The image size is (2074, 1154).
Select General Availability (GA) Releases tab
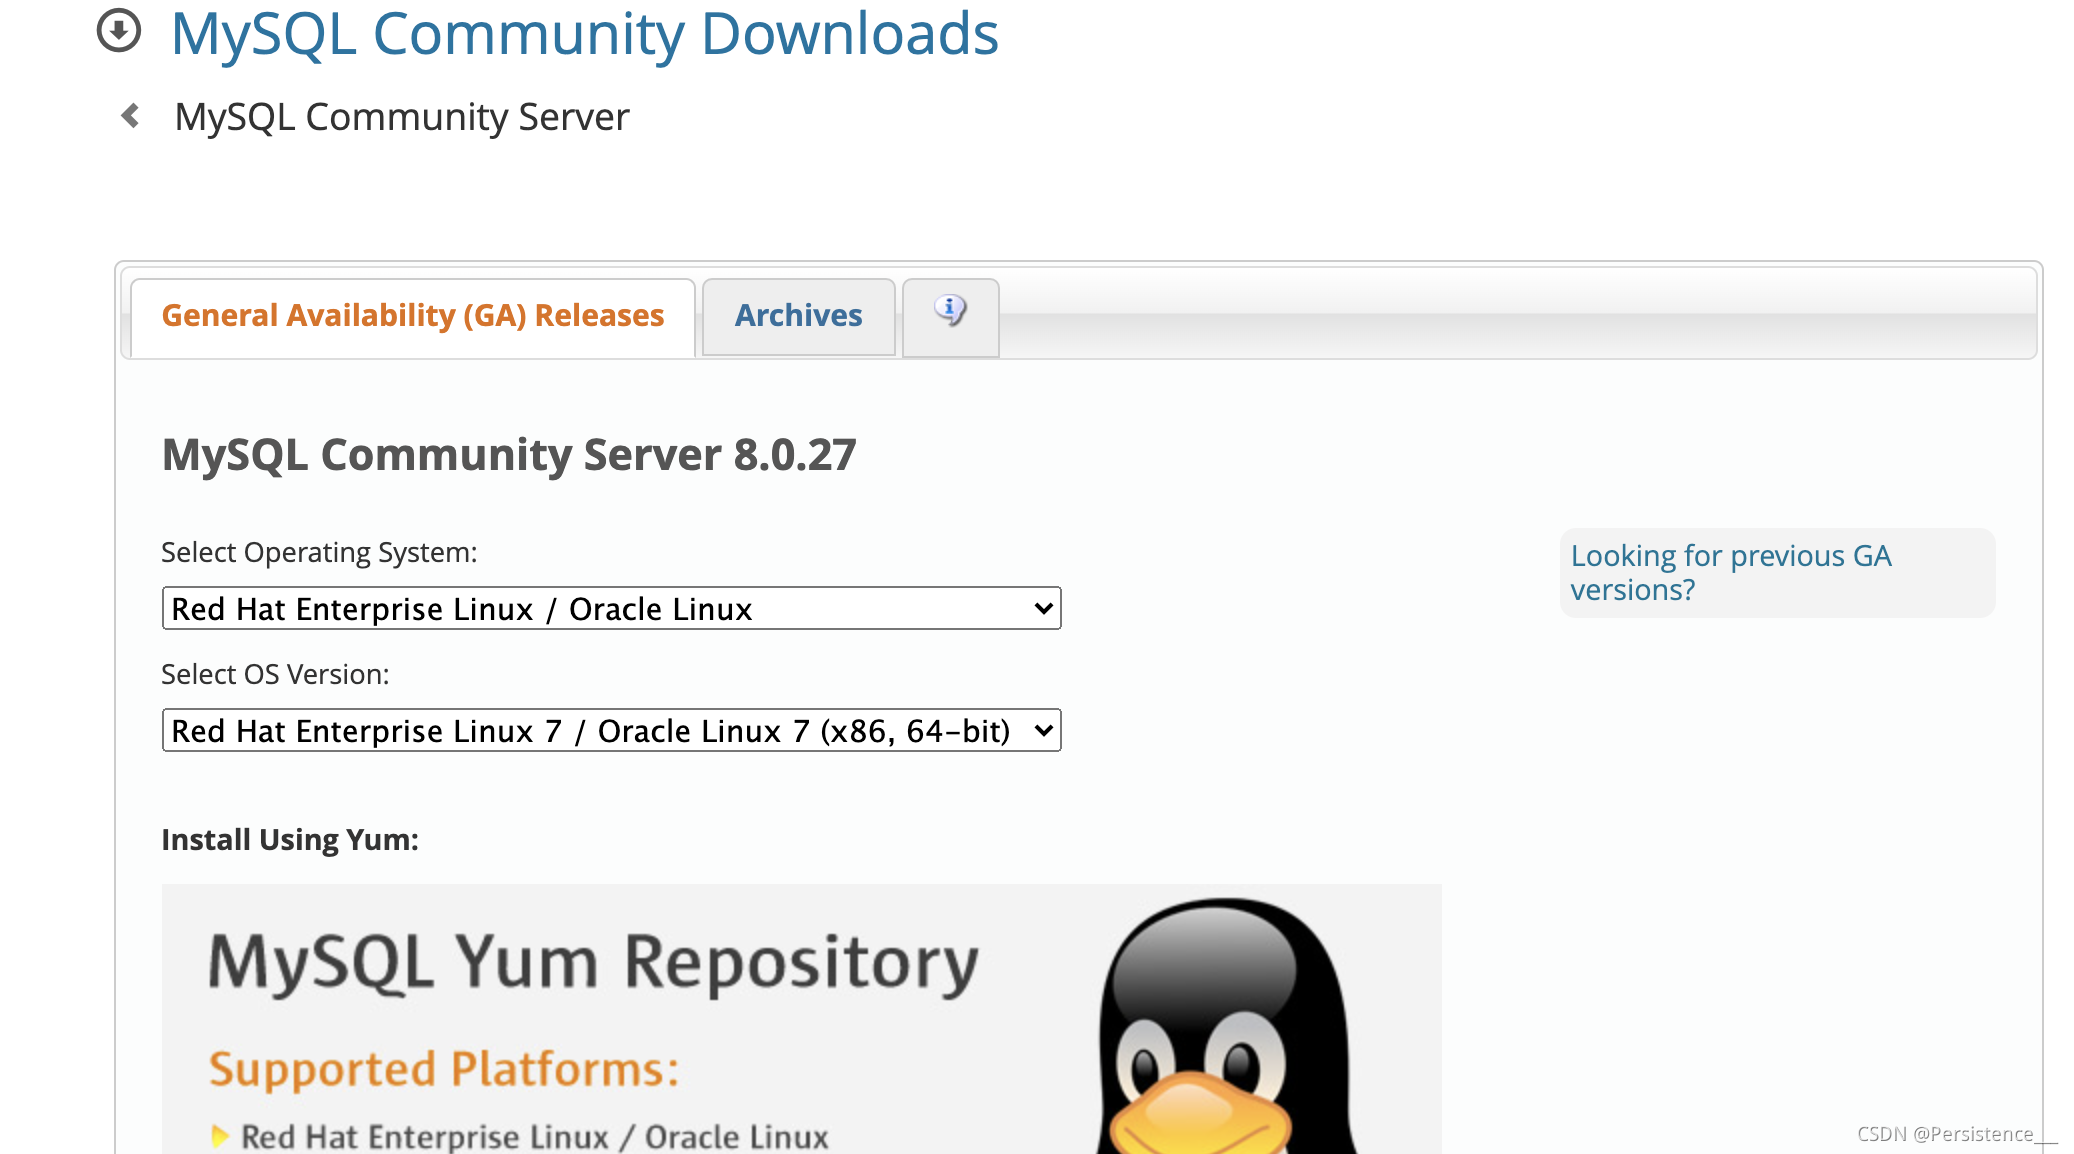412,316
